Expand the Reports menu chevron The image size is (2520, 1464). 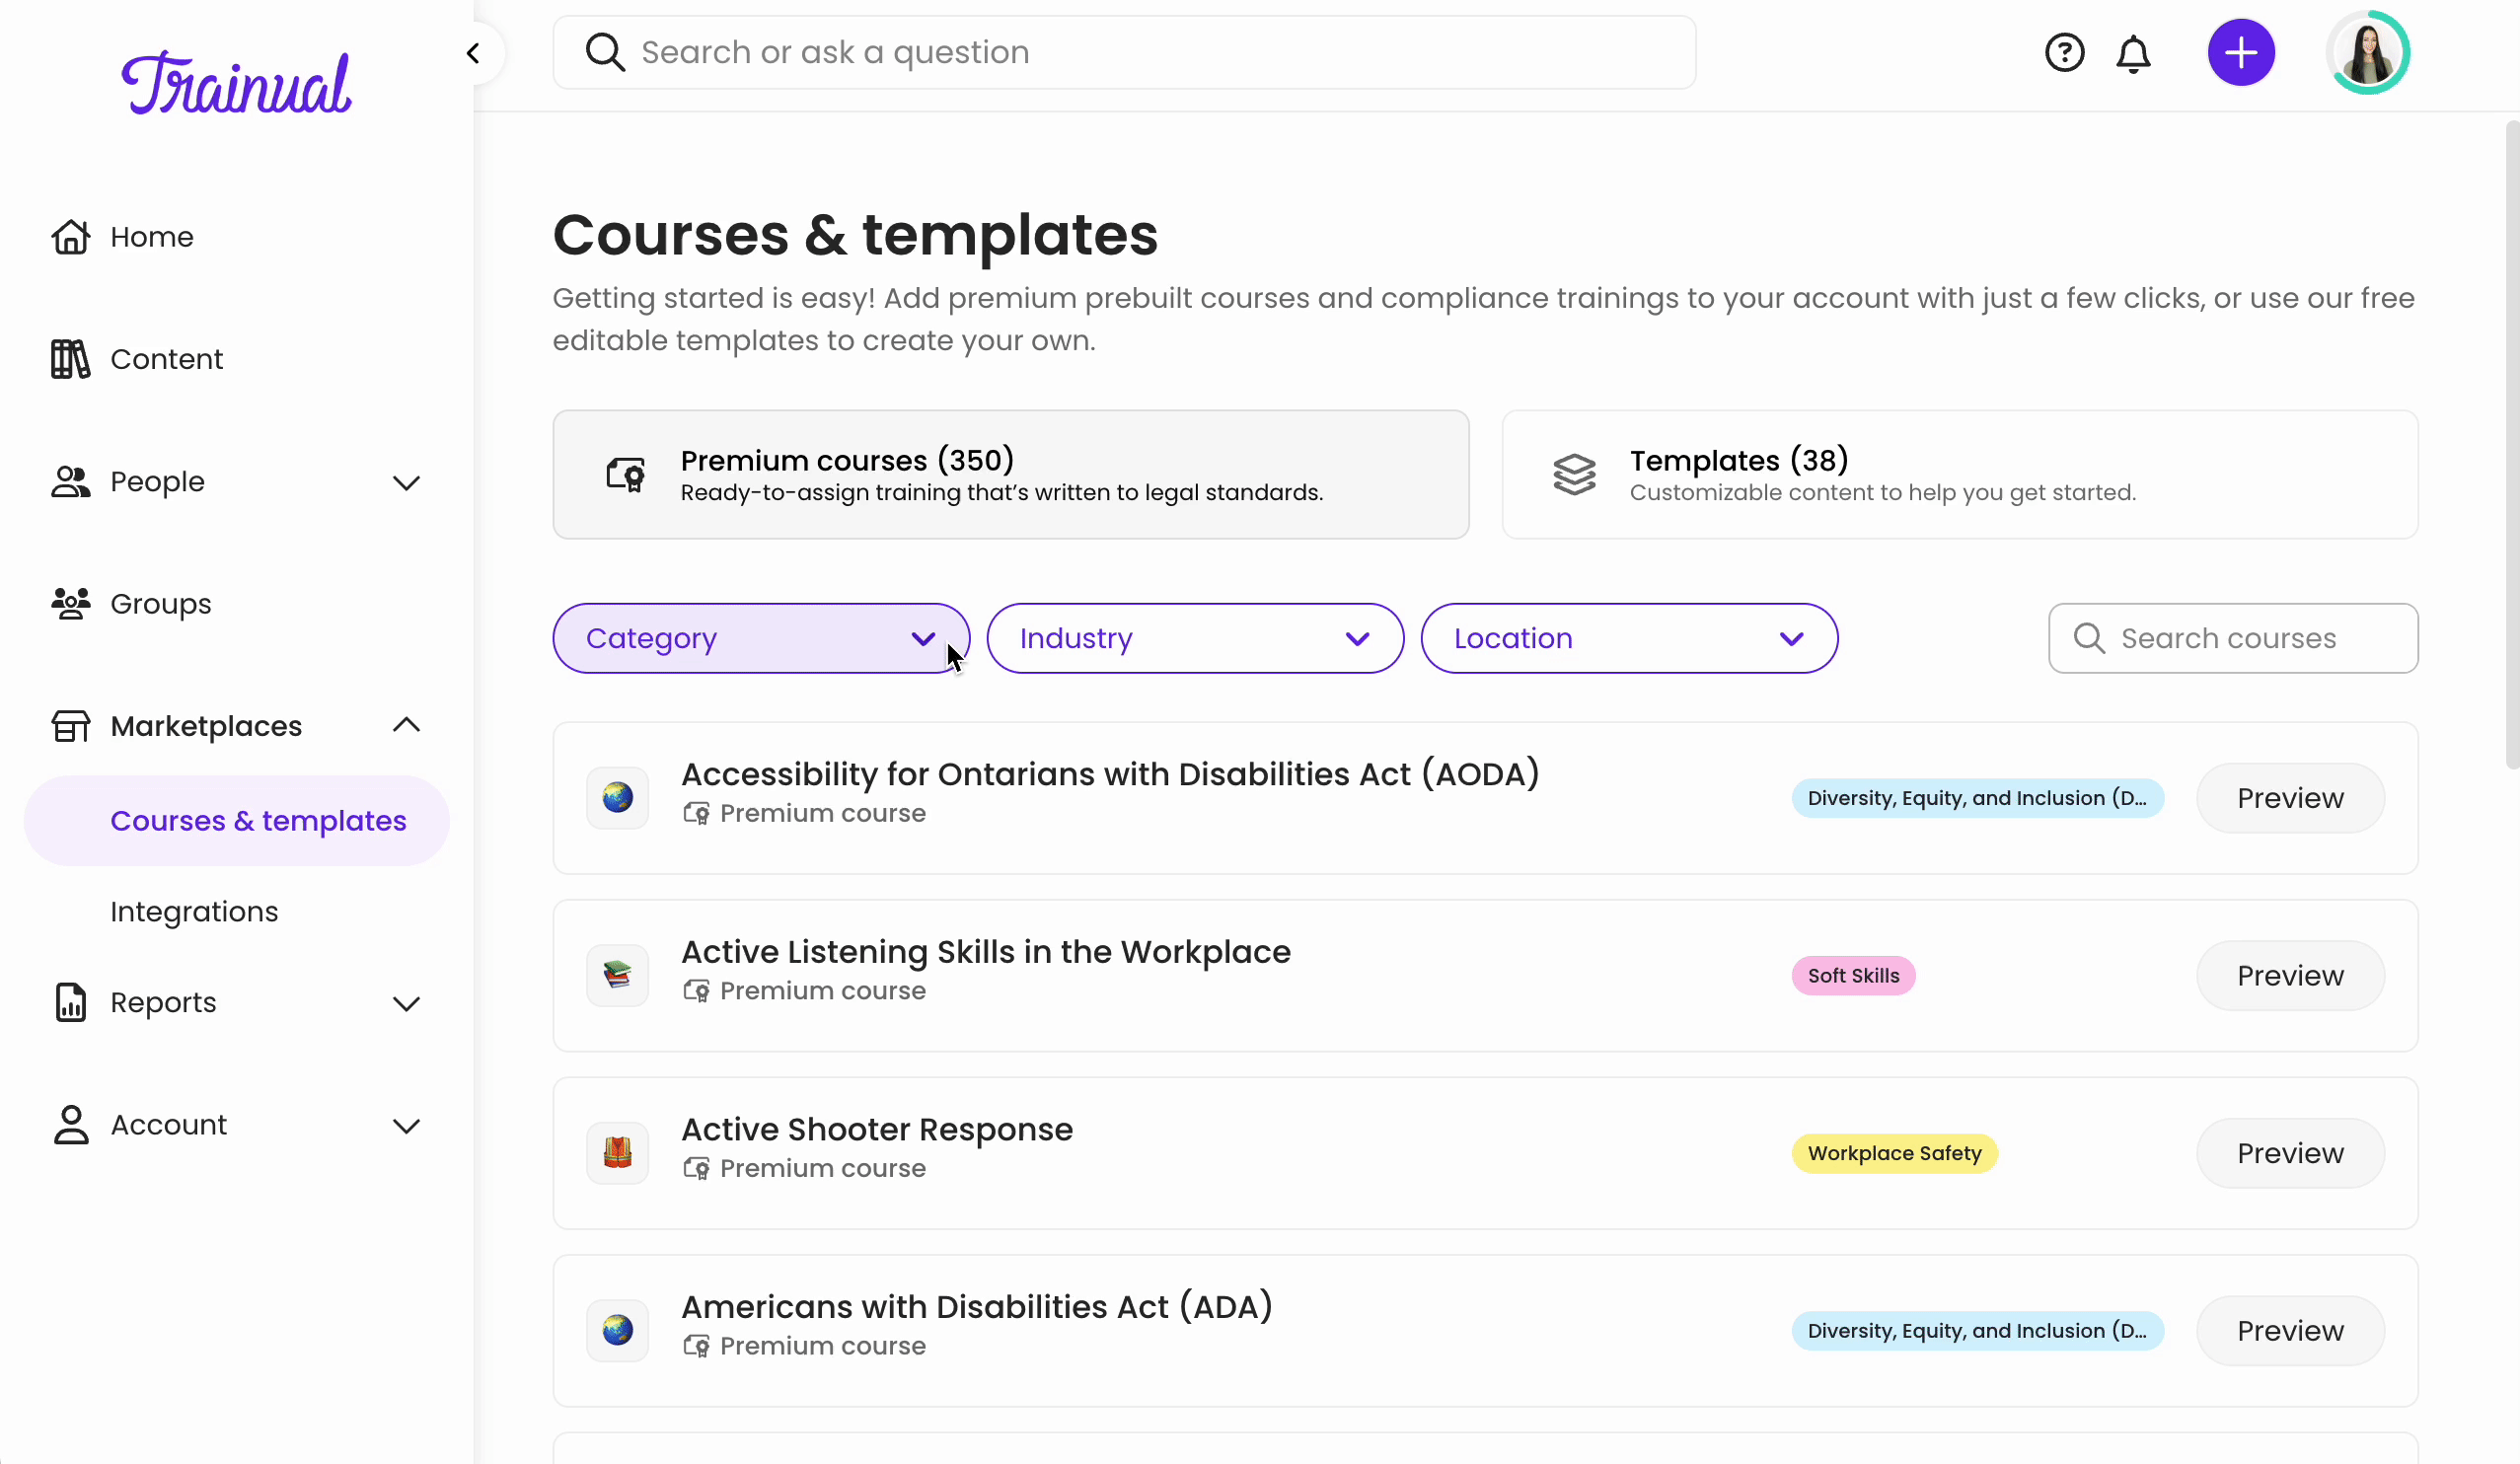(406, 1004)
